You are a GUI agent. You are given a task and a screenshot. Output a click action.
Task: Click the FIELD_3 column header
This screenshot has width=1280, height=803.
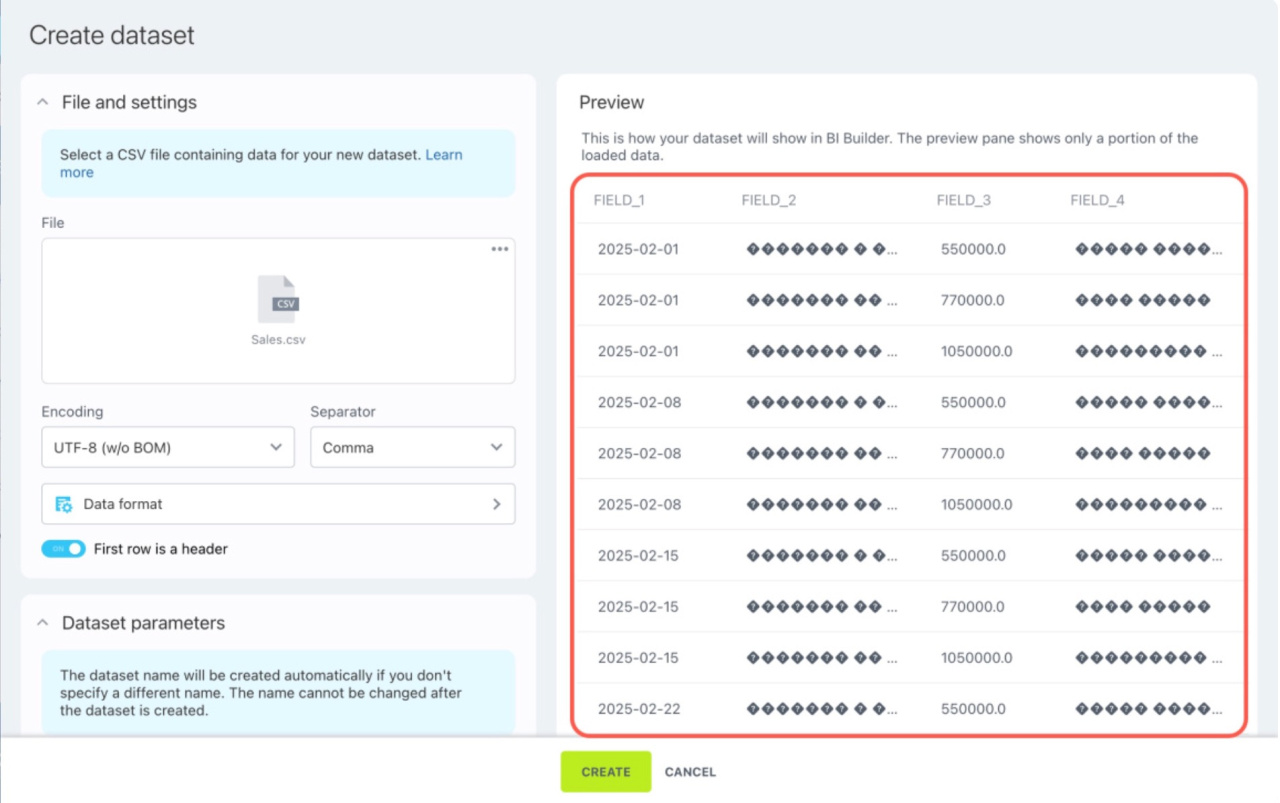click(963, 200)
